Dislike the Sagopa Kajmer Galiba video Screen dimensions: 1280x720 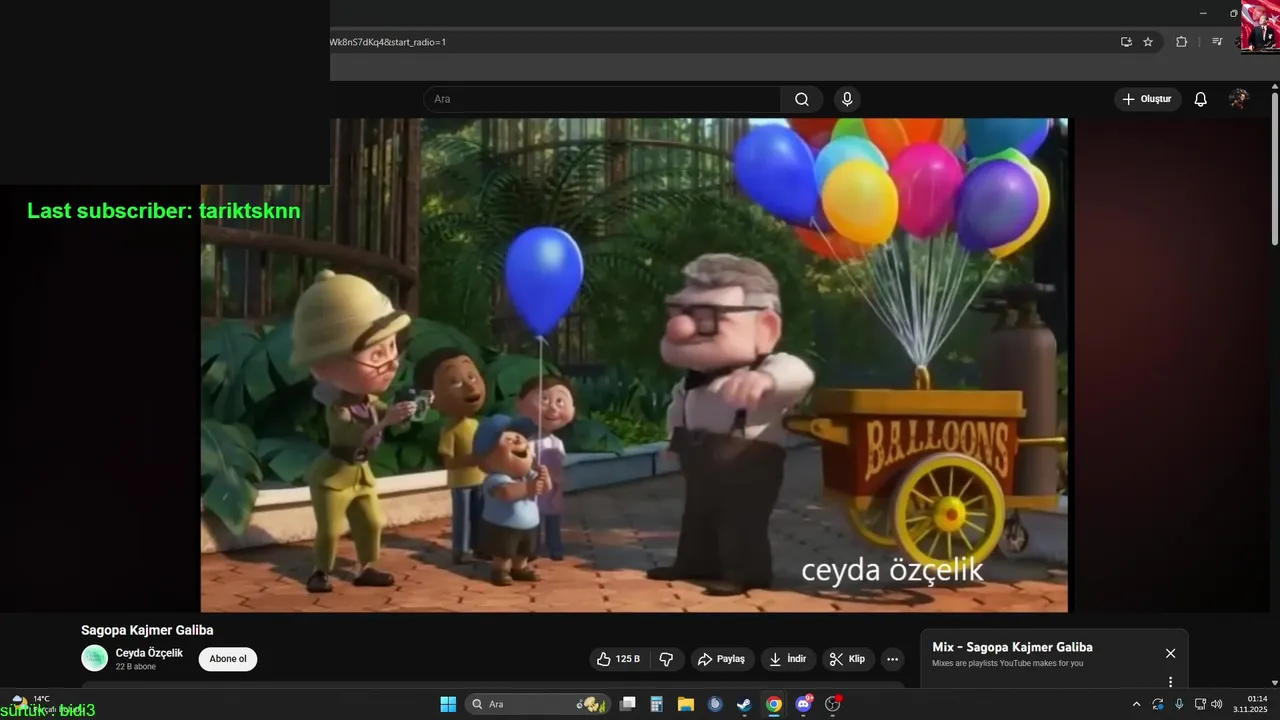[666, 659]
